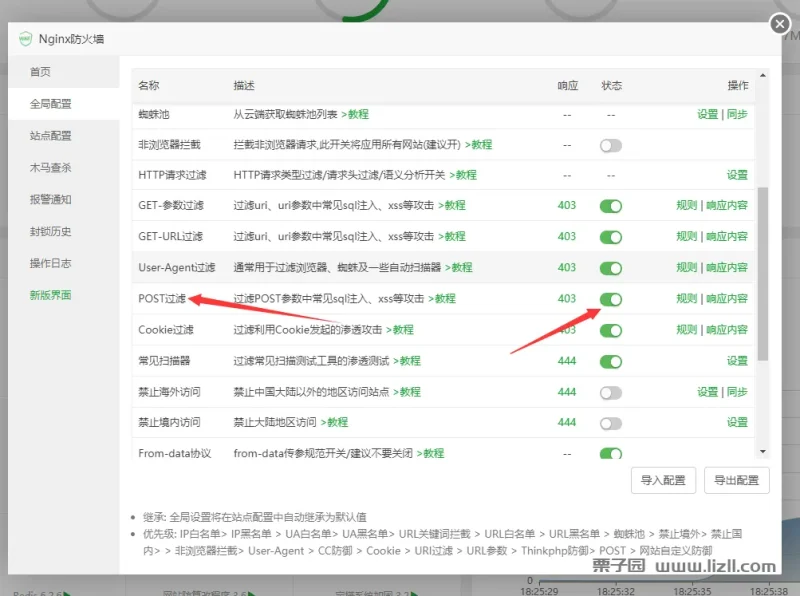Open 设置 for 蜘蛛池 row
Viewport: 800px width, 596px height.
point(707,114)
